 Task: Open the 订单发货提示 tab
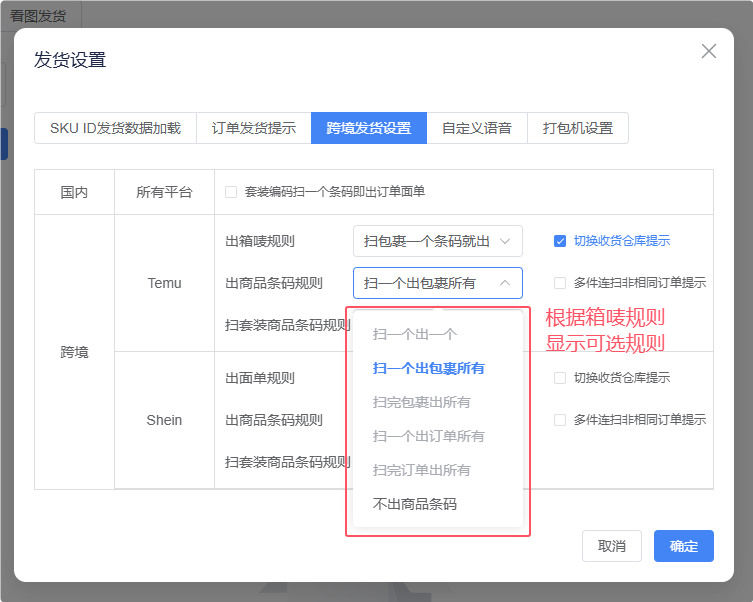coord(253,128)
